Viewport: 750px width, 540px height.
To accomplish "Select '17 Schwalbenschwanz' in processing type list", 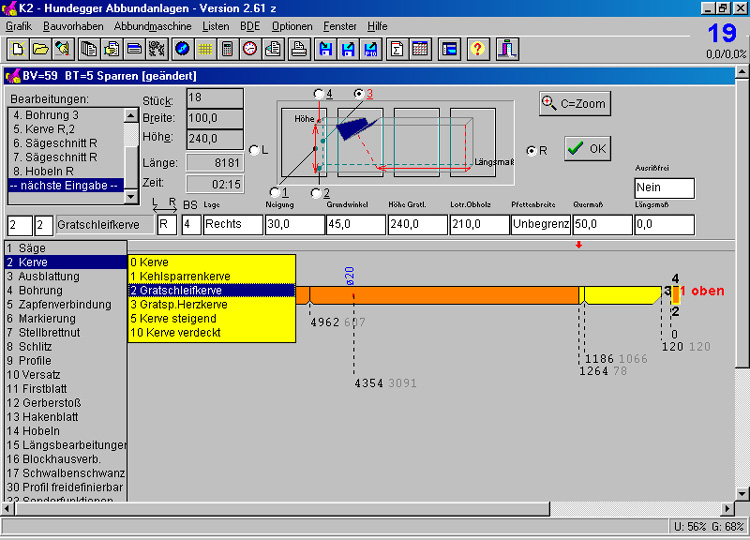I will (x=66, y=473).
